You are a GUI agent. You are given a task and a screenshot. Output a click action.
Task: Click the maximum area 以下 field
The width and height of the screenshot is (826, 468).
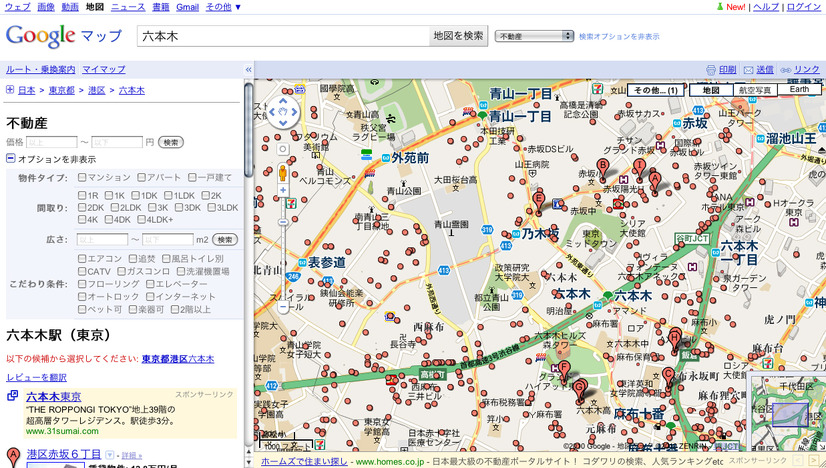pyautogui.click(x=168, y=240)
